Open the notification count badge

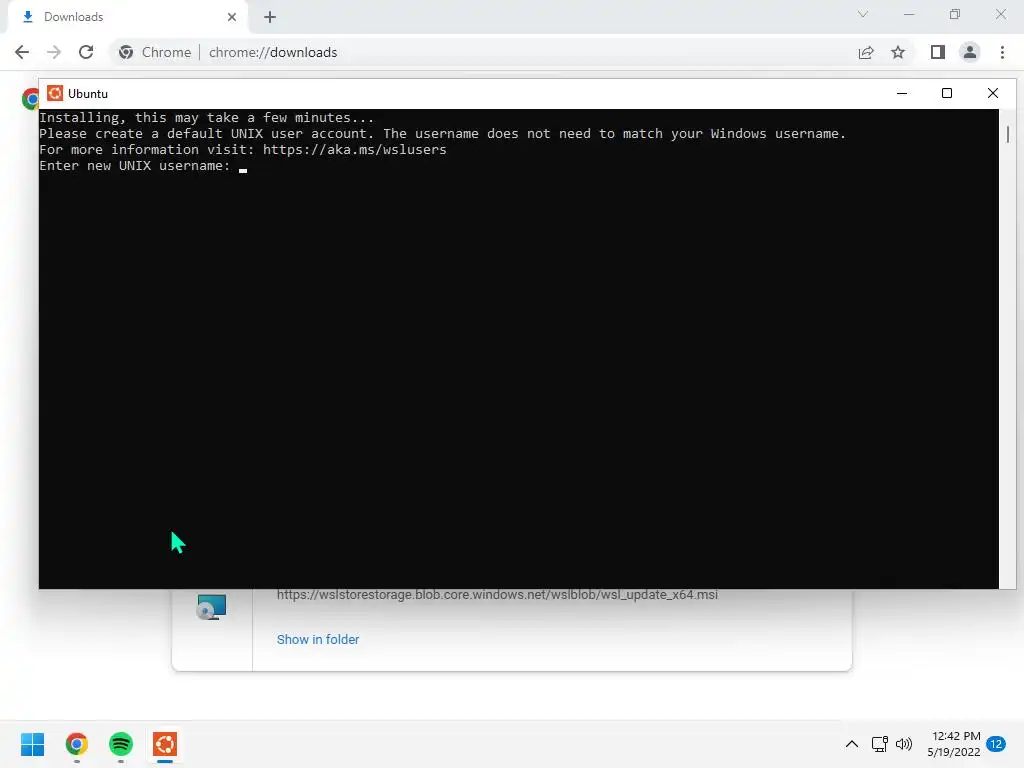[x=996, y=744]
